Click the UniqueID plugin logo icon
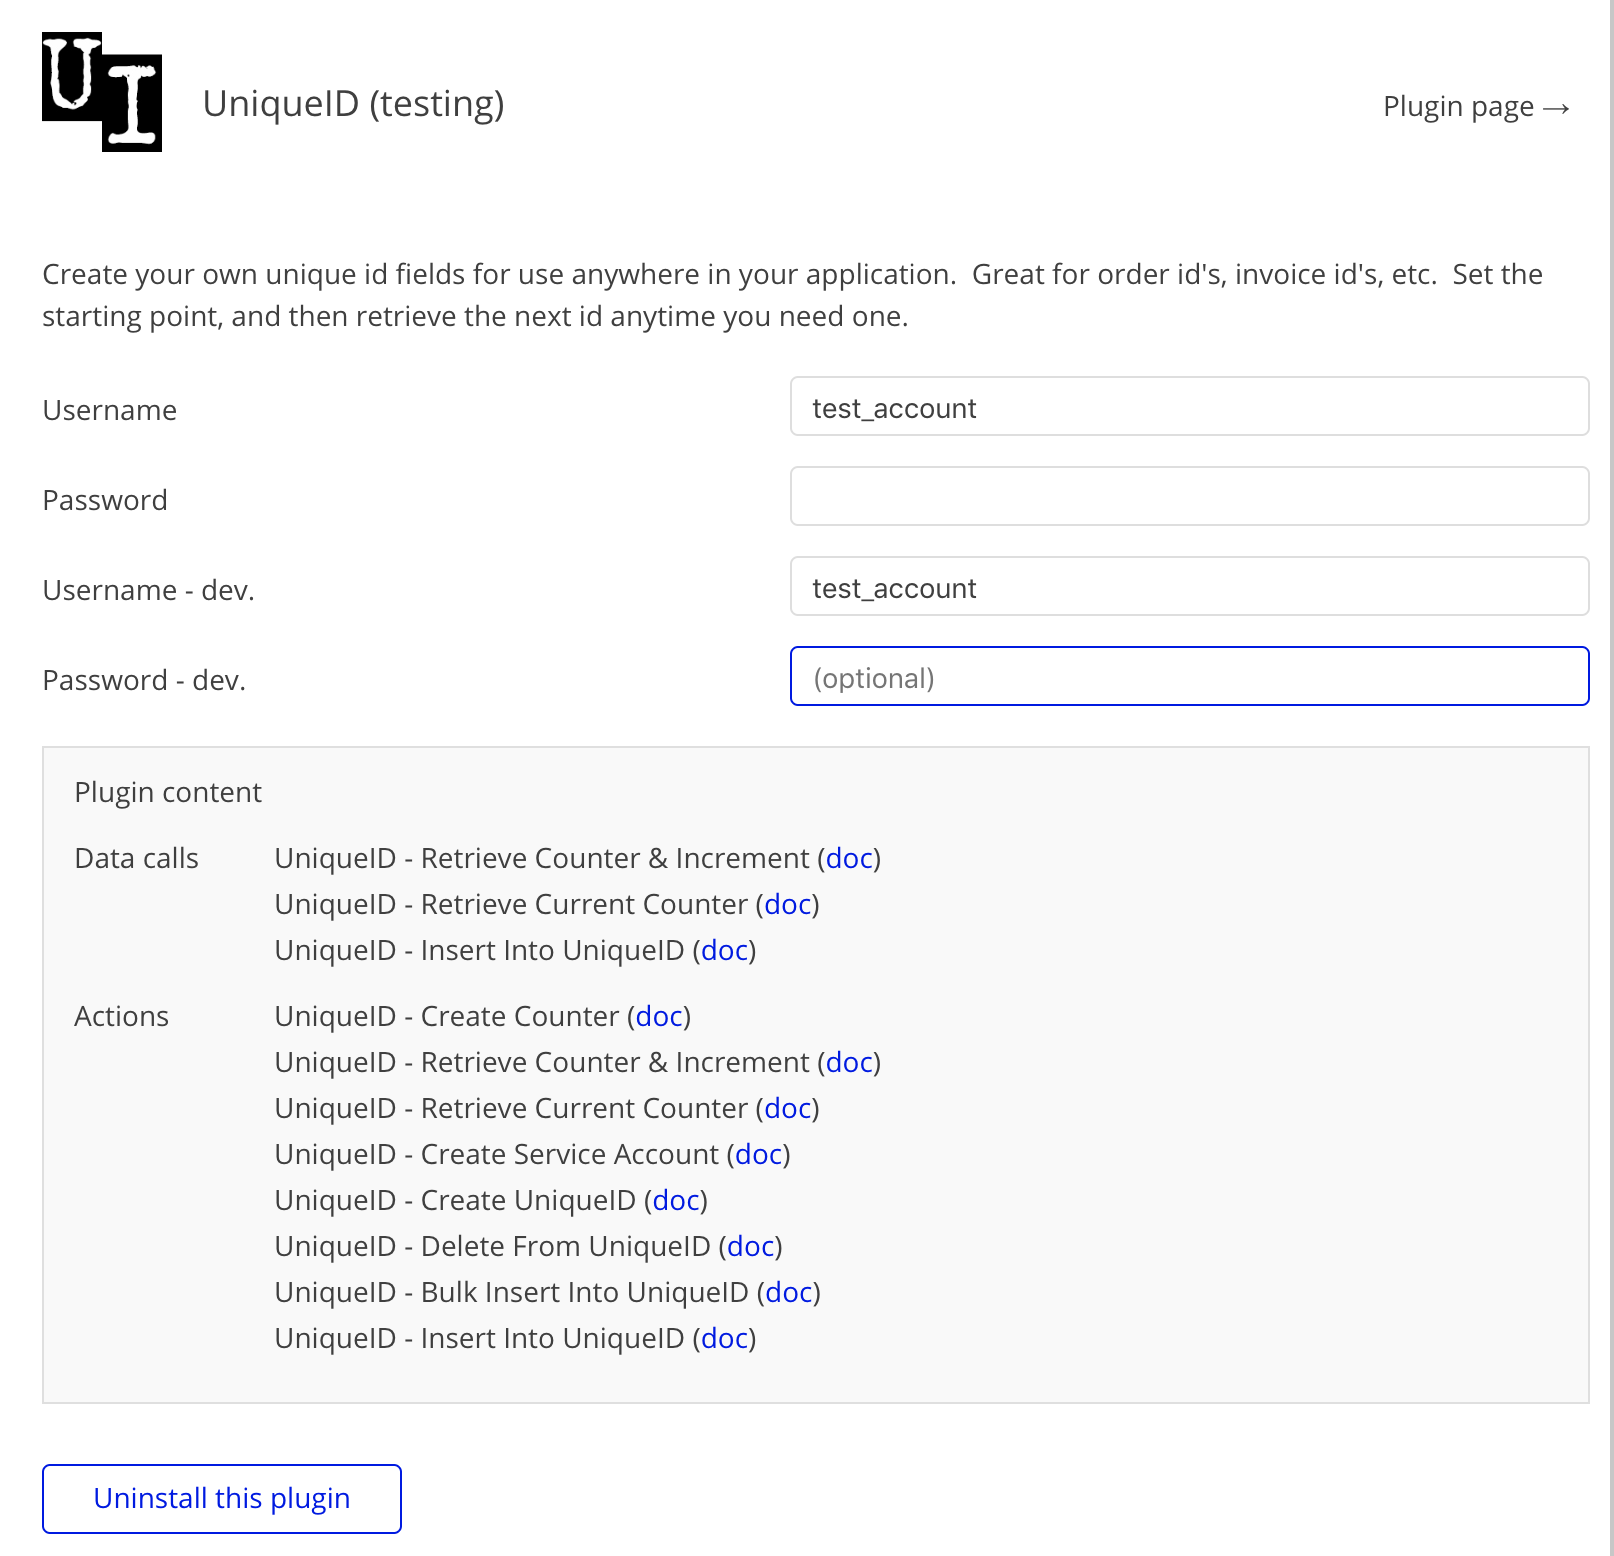 (x=102, y=92)
